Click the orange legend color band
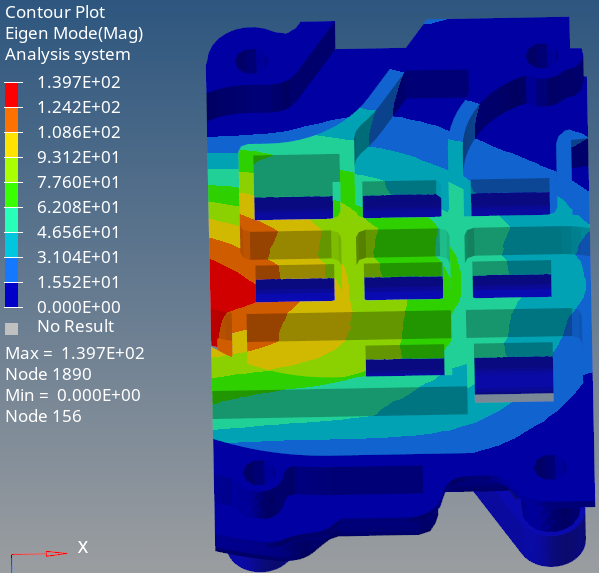Screen dimensions: 599x573 (11, 120)
